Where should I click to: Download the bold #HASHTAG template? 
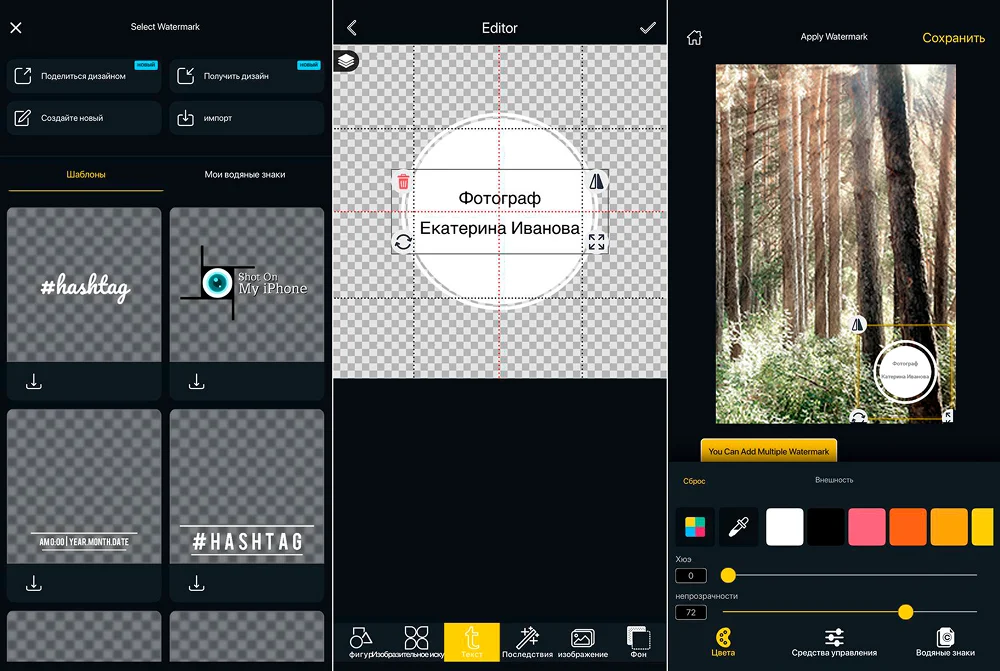(196, 583)
